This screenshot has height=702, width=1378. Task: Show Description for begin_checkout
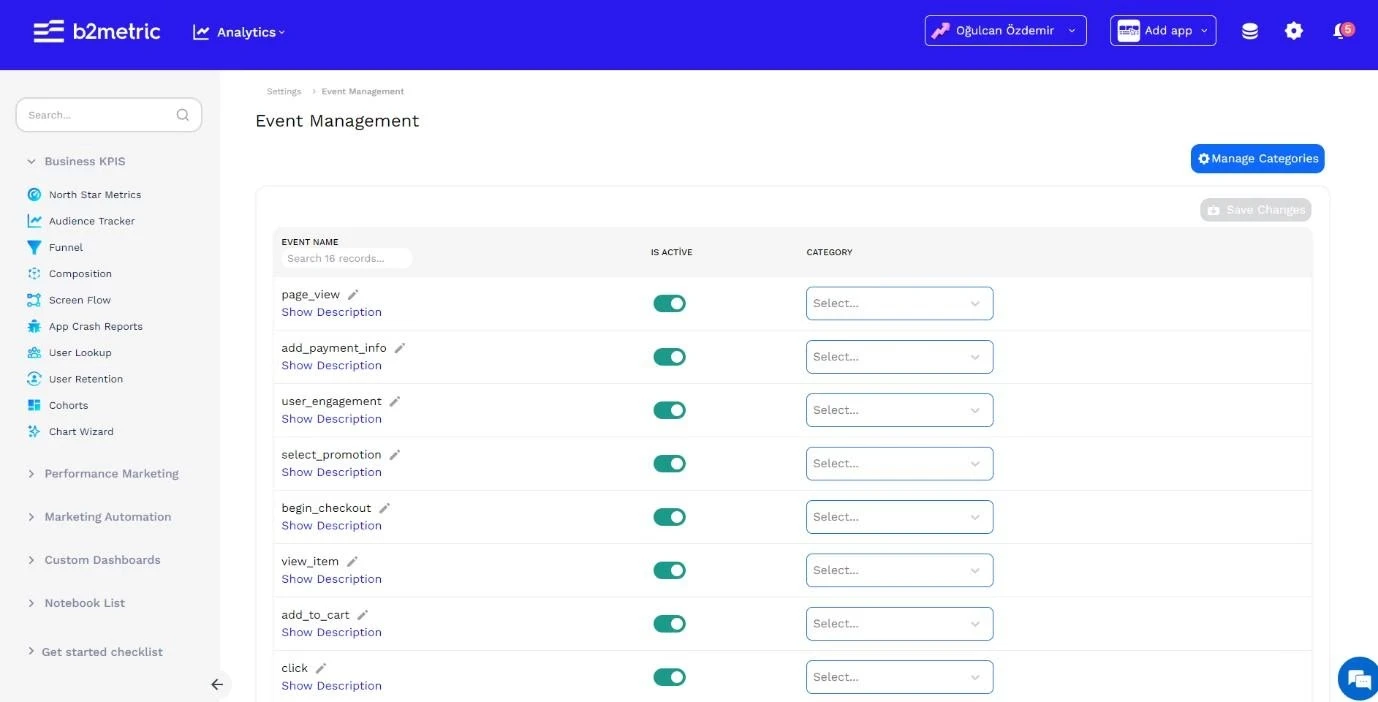[331, 526]
